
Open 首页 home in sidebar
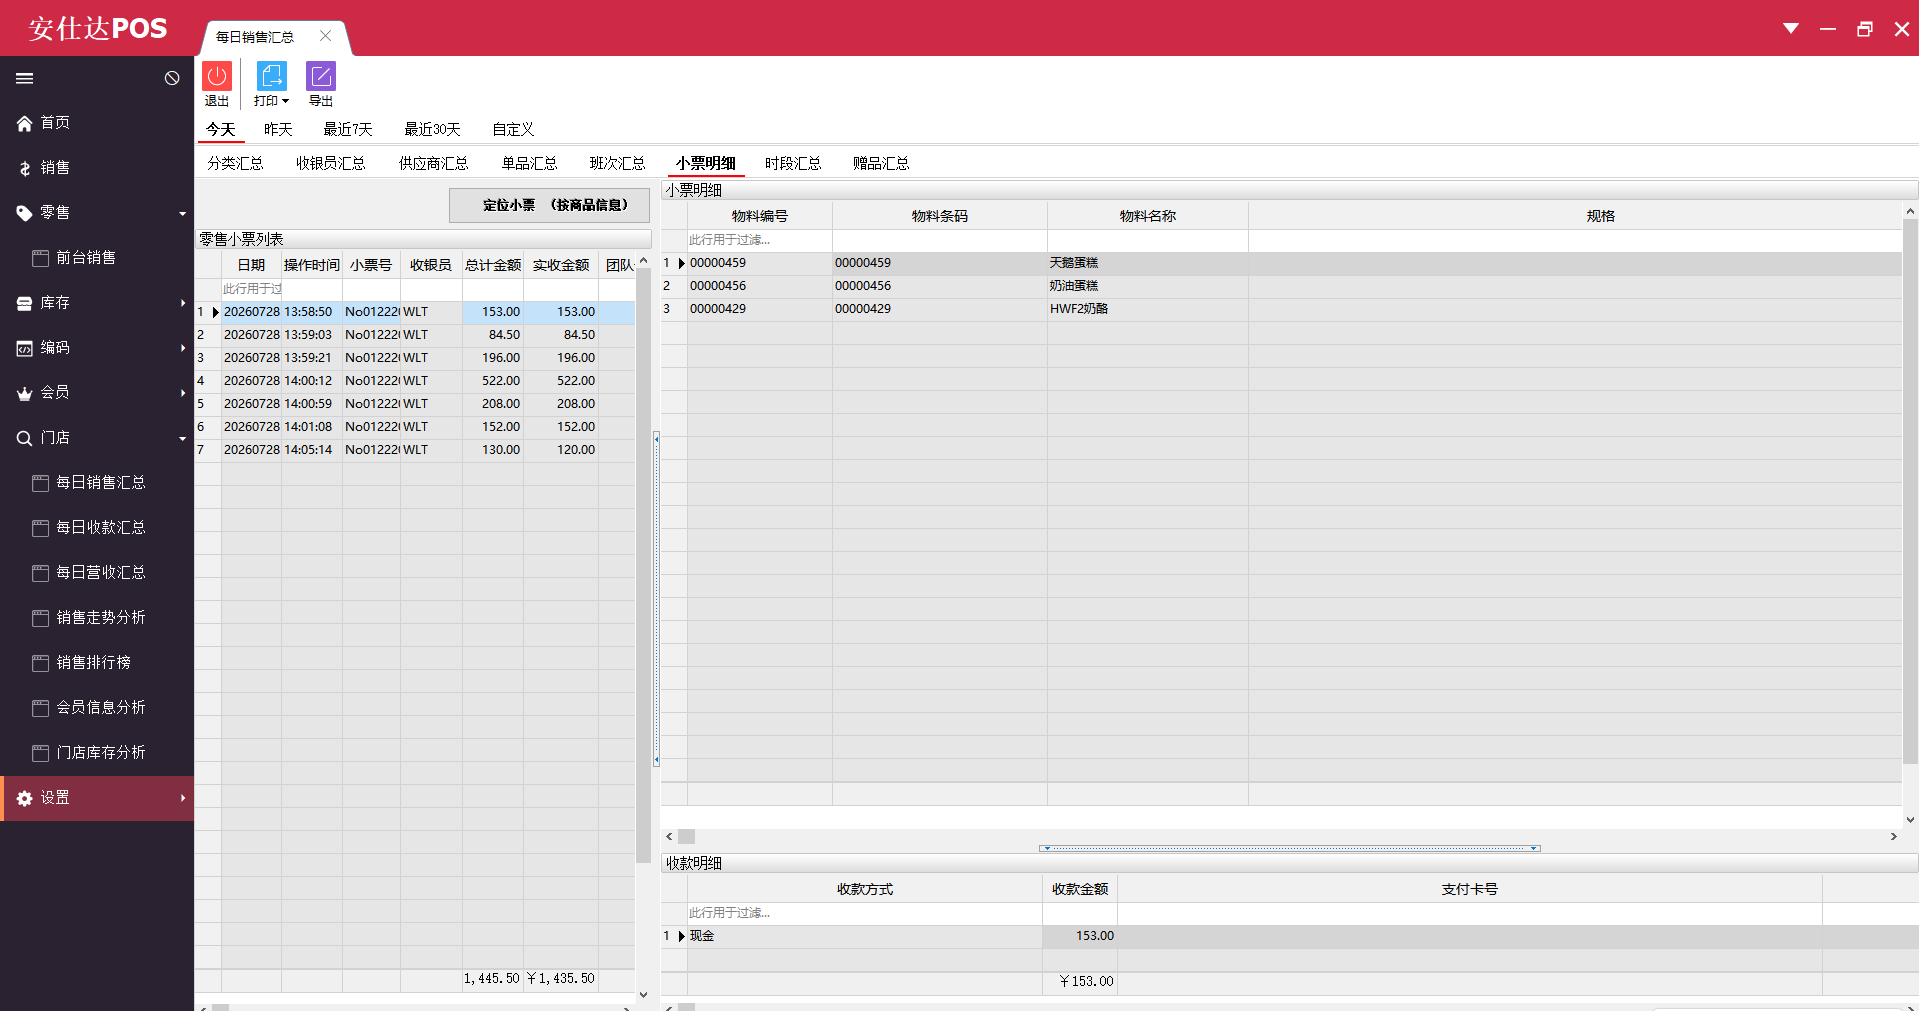coord(97,123)
